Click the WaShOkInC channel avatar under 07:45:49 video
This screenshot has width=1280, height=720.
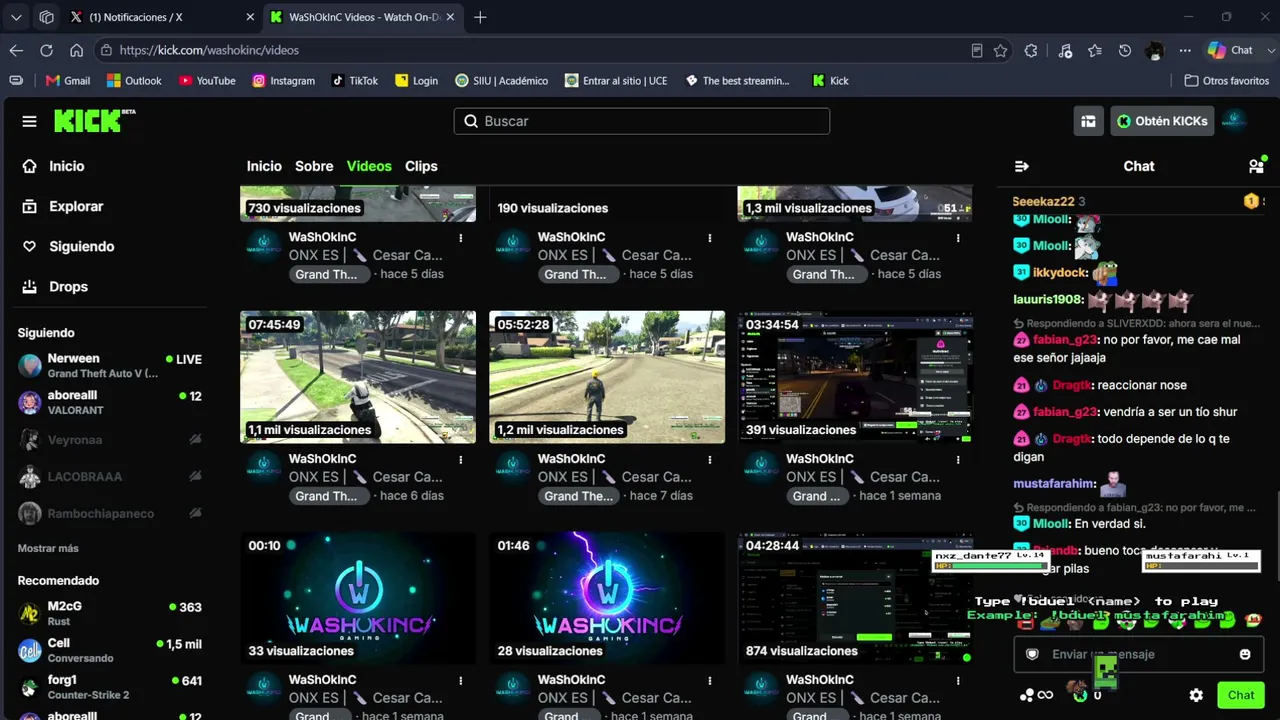[x=264, y=467]
